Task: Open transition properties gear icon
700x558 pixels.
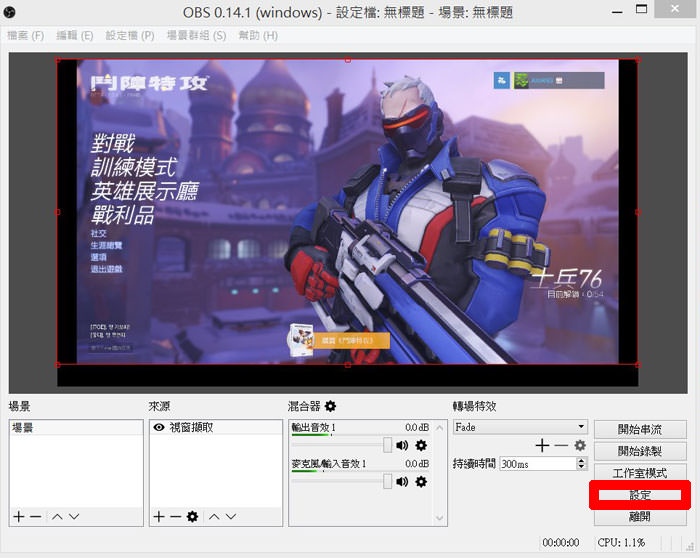Action: [x=580, y=445]
